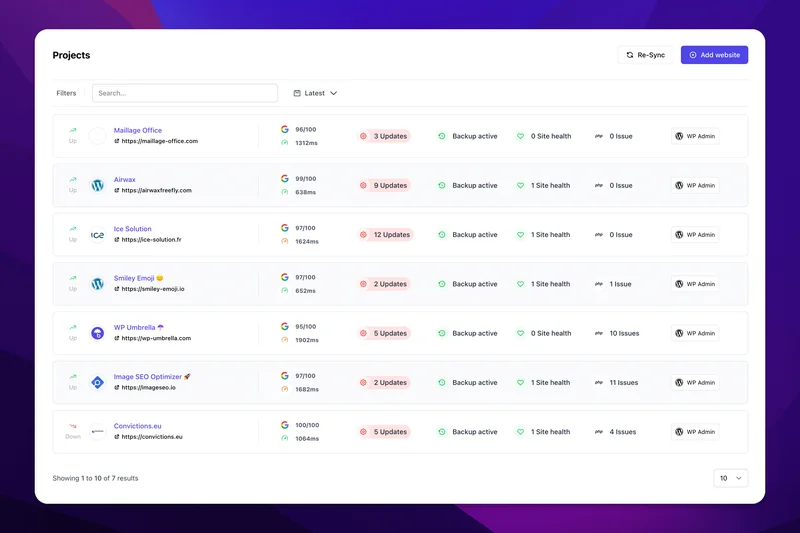Click backup clock icon in Maillage Office row

pos(442,136)
